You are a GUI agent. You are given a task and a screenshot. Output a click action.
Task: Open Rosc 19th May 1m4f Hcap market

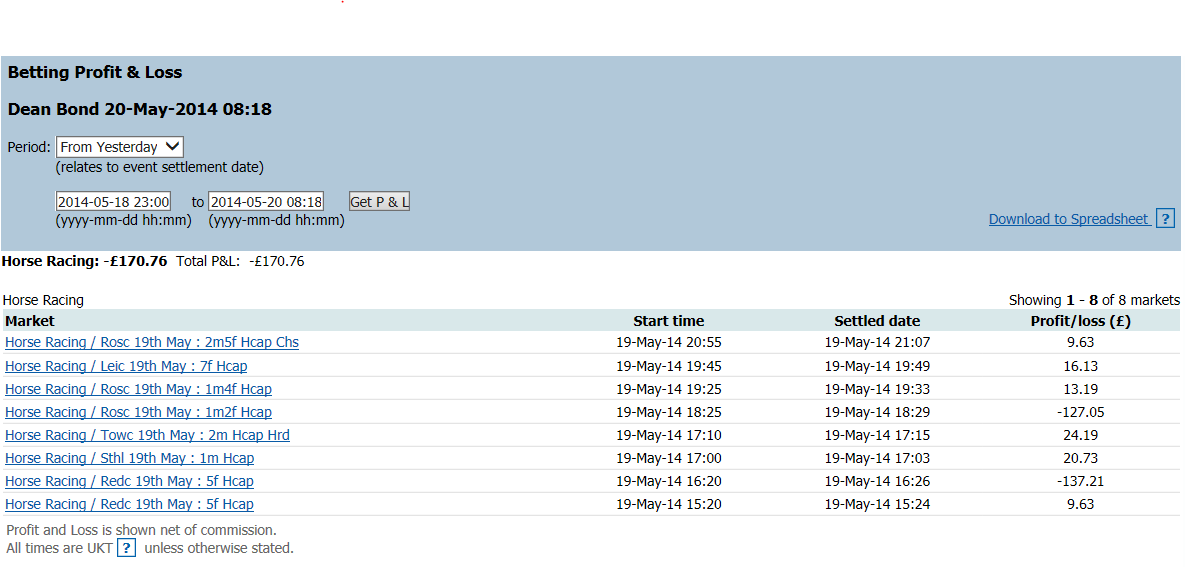click(138, 389)
